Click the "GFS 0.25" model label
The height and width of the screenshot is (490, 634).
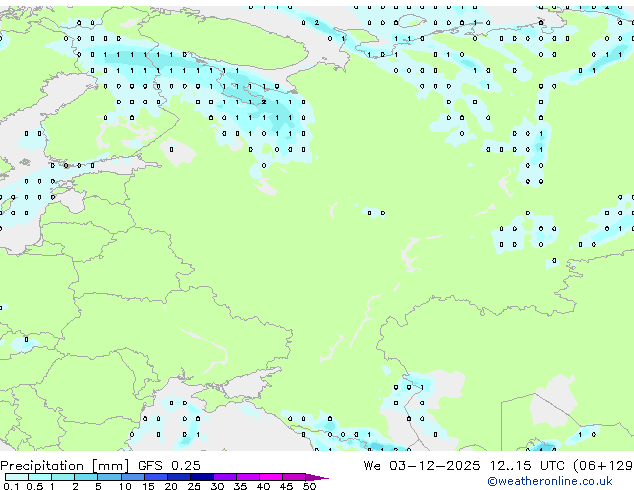point(169,465)
